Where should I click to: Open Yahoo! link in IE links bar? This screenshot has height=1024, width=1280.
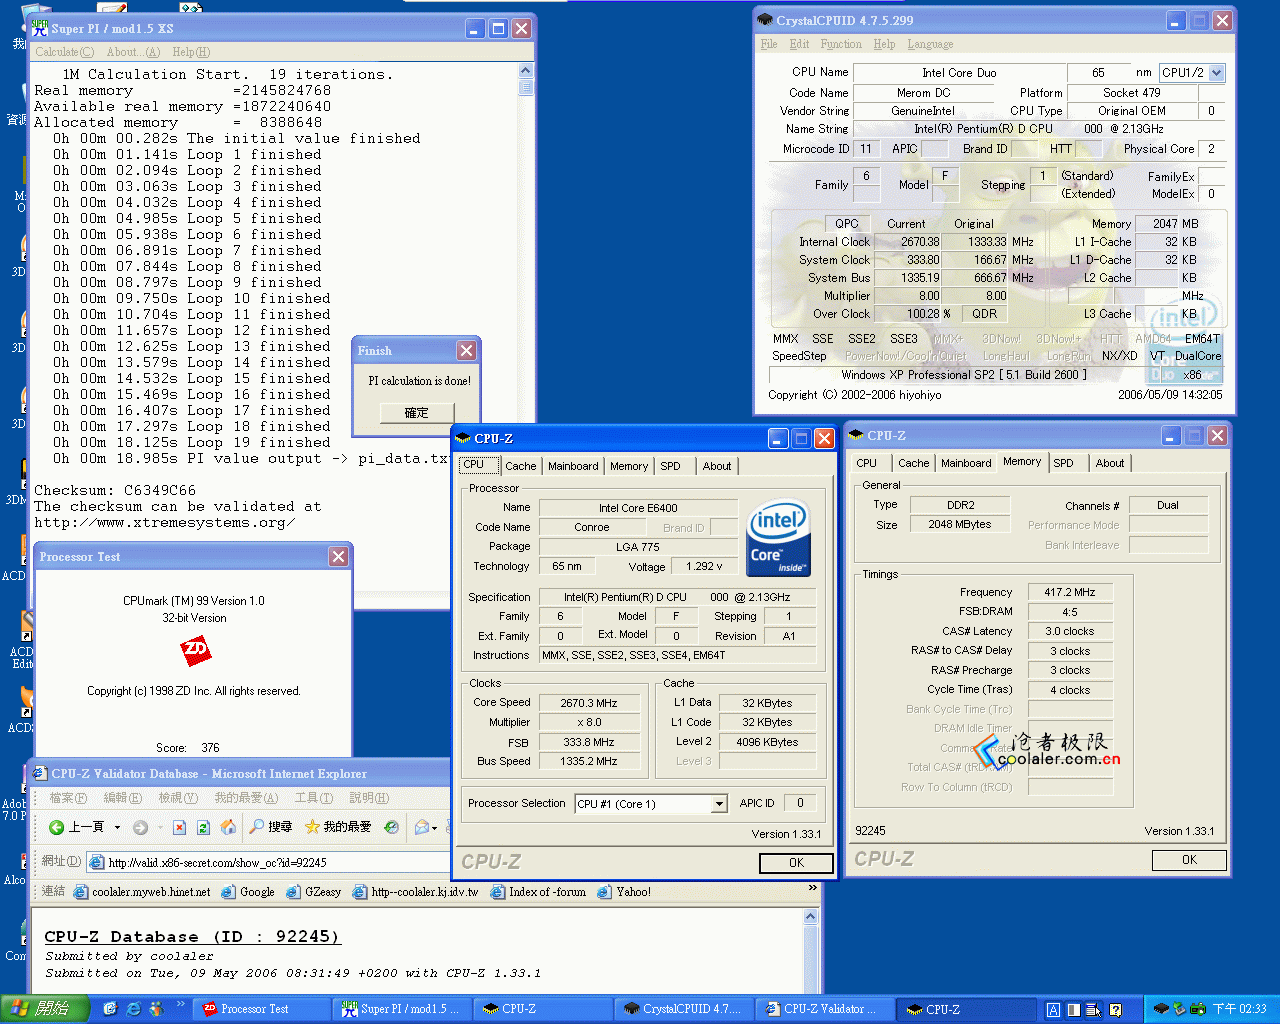tap(624, 892)
